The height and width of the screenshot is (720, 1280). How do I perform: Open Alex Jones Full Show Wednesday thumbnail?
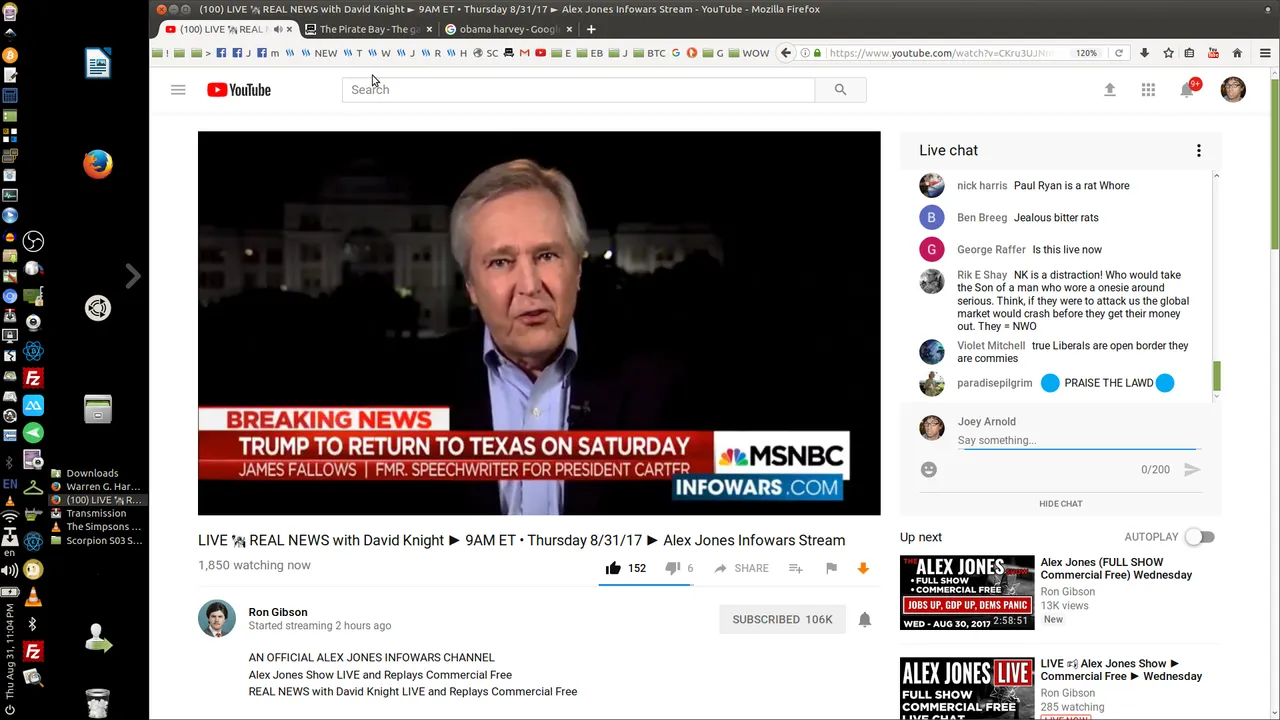(967, 592)
